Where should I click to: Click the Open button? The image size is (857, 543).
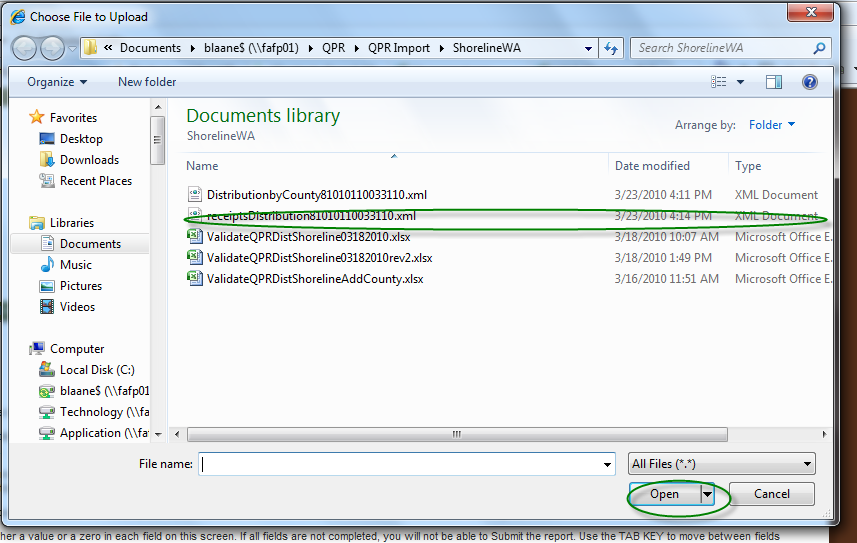(664, 494)
